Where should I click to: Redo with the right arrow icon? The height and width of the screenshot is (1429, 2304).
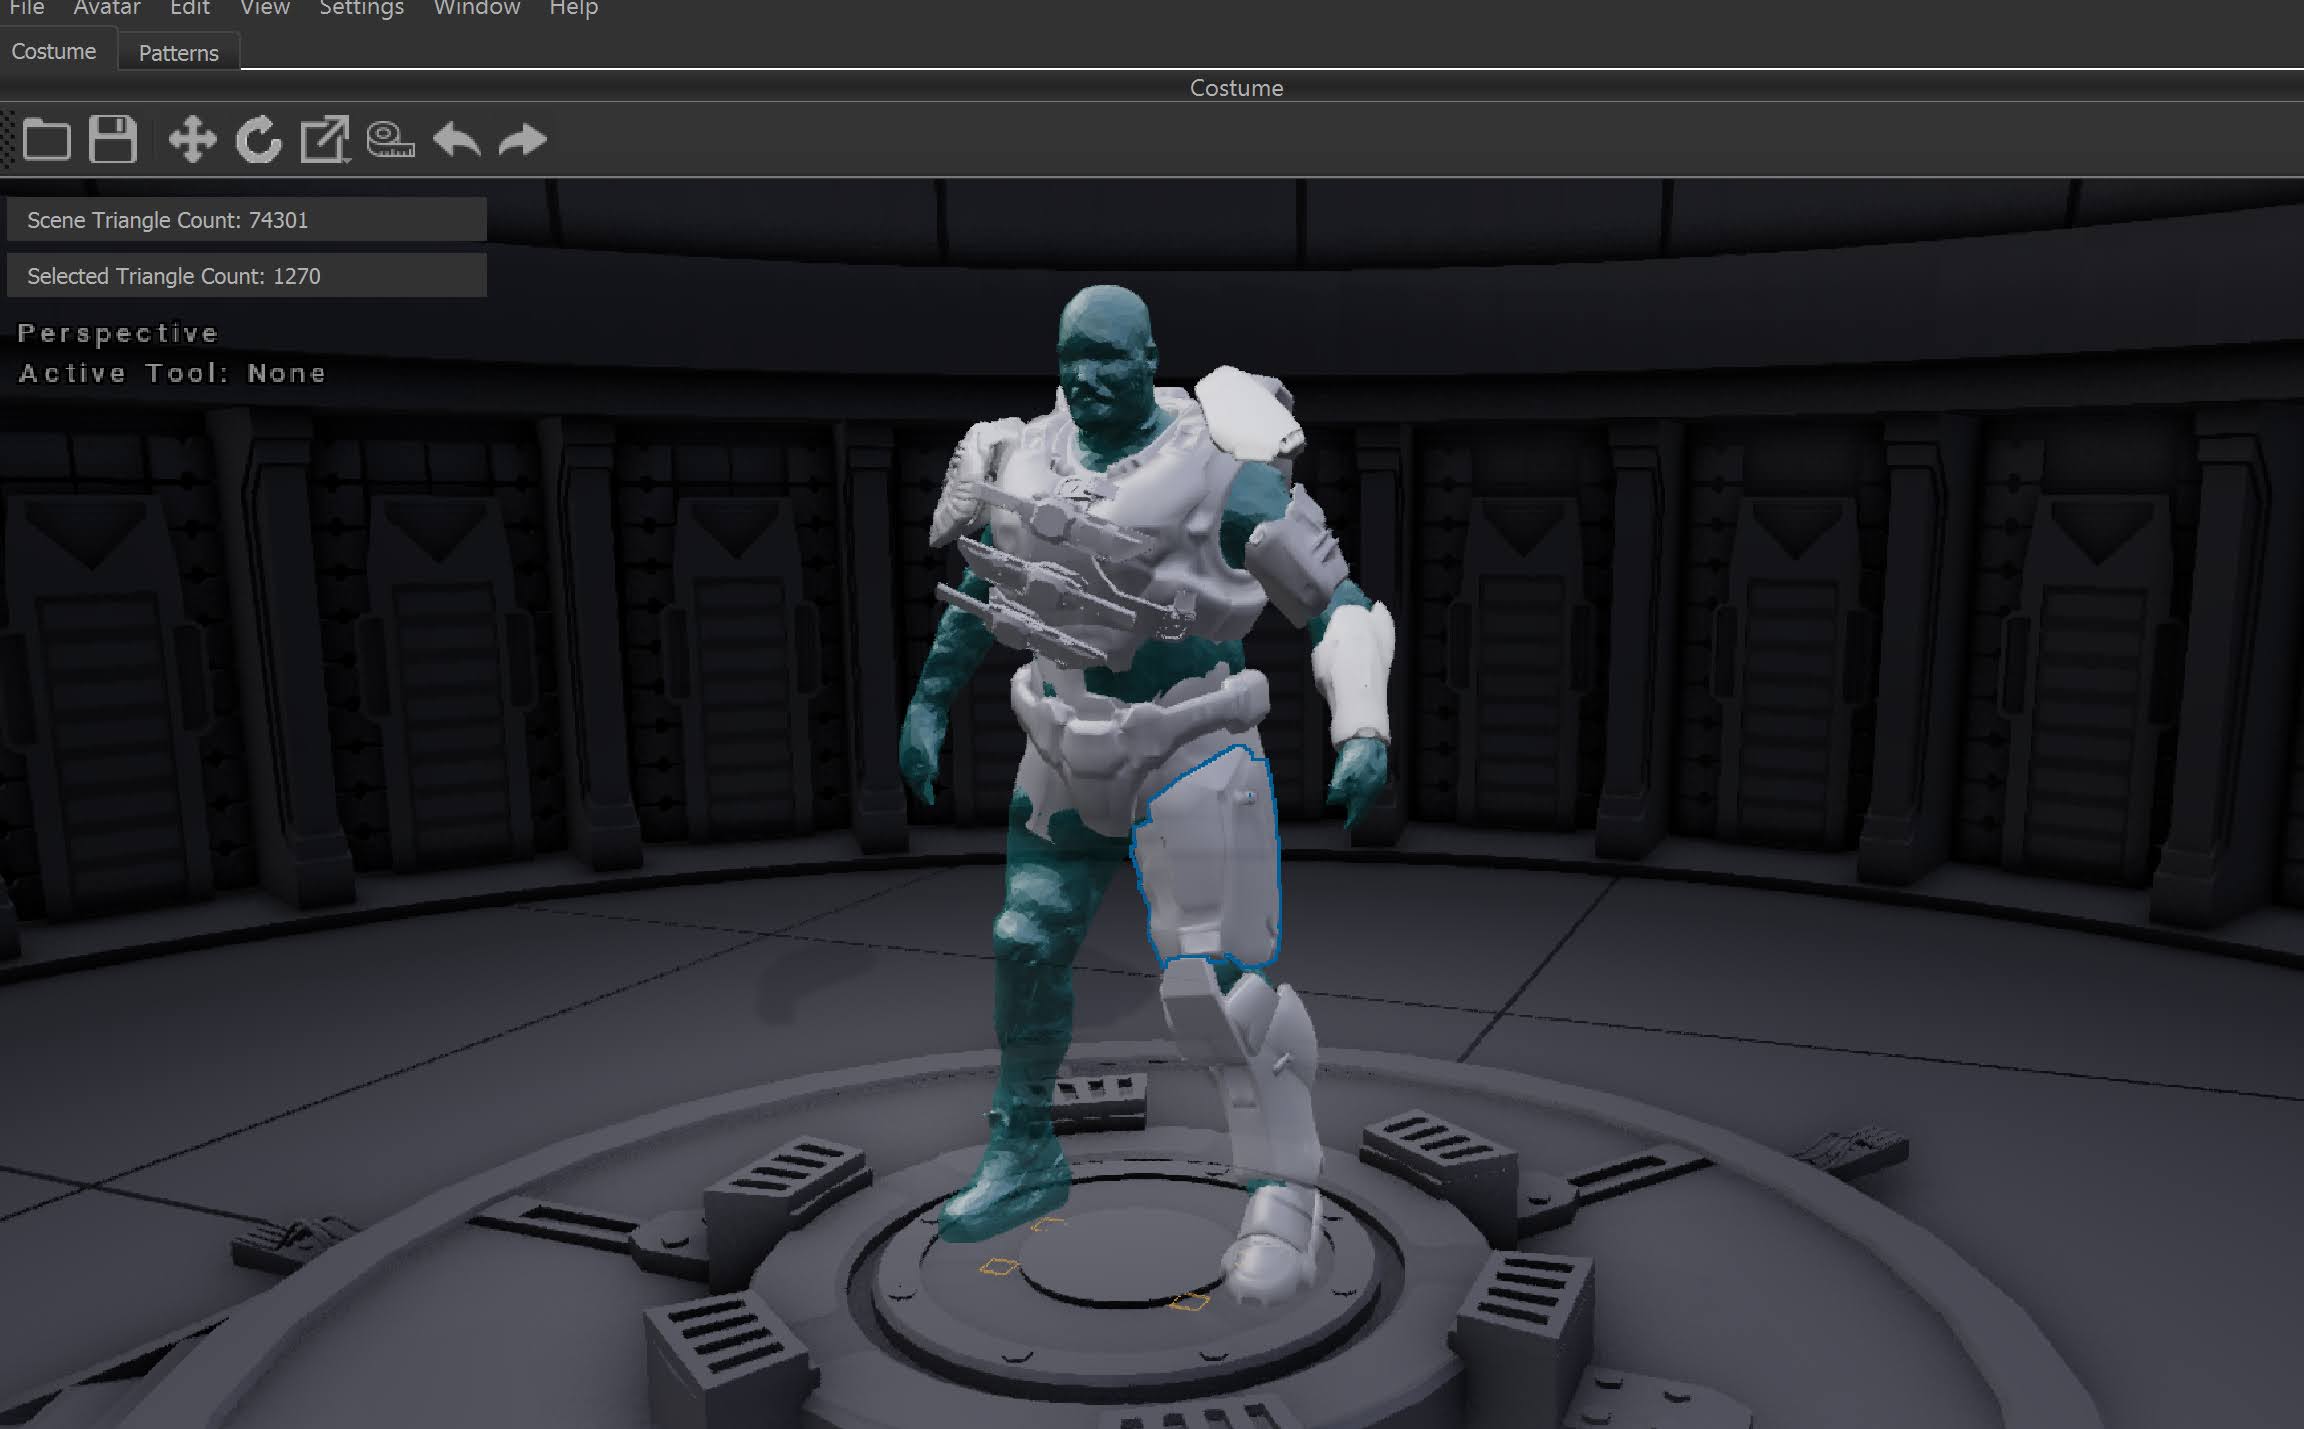[x=522, y=140]
